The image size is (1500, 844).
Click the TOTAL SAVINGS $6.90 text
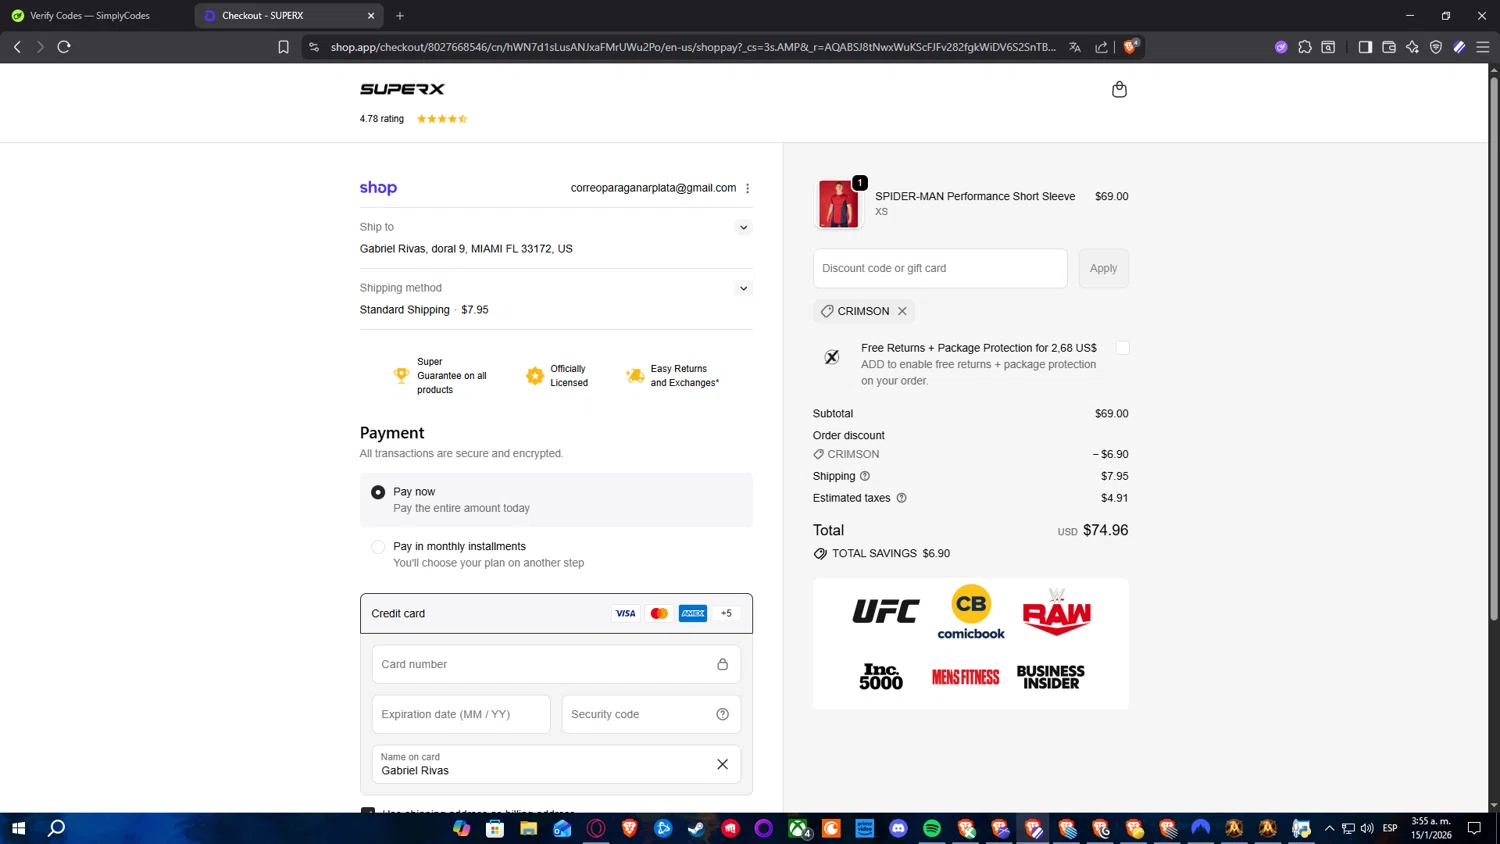click(891, 553)
